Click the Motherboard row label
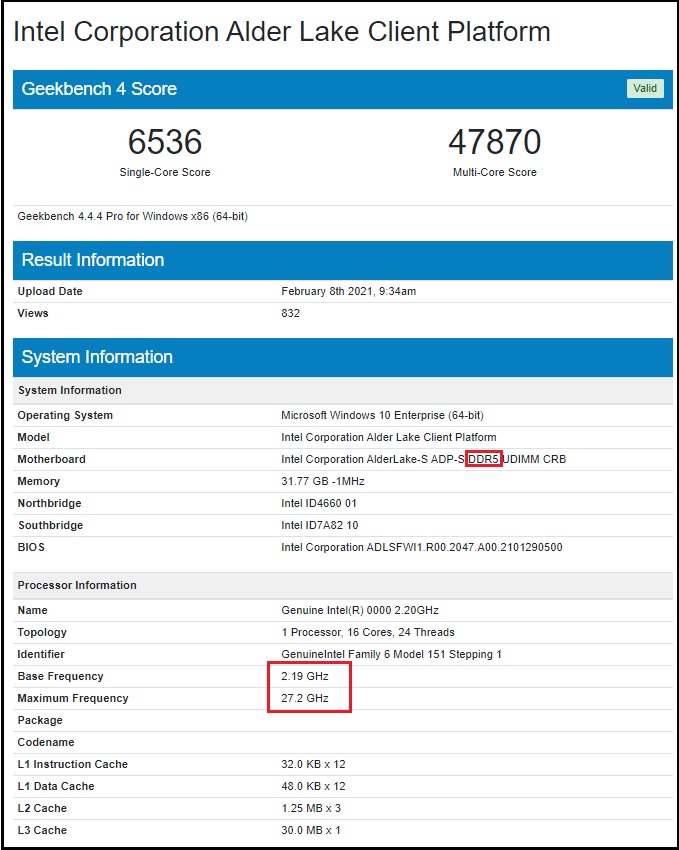 51,459
